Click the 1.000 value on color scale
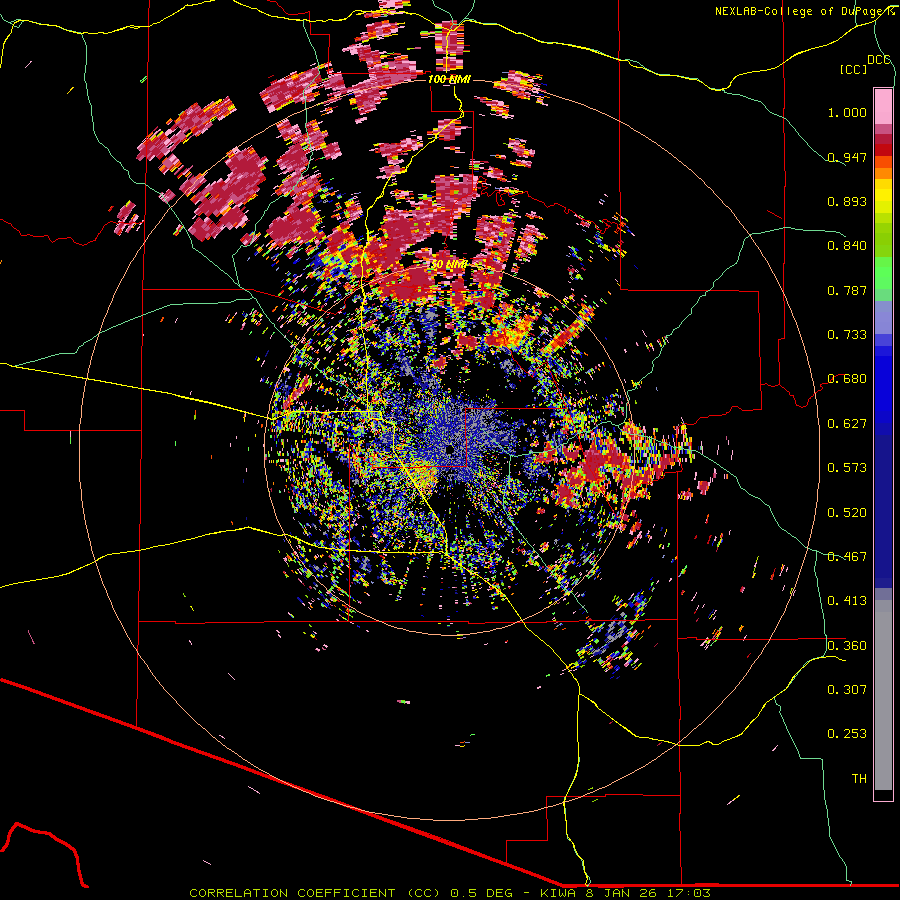This screenshot has height=900, width=900. coord(847,112)
